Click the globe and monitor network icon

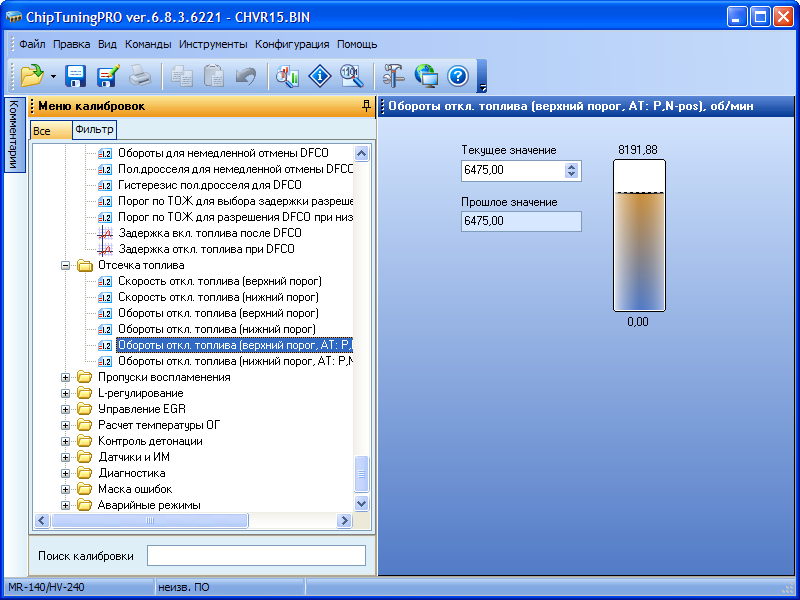coord(427,76)
